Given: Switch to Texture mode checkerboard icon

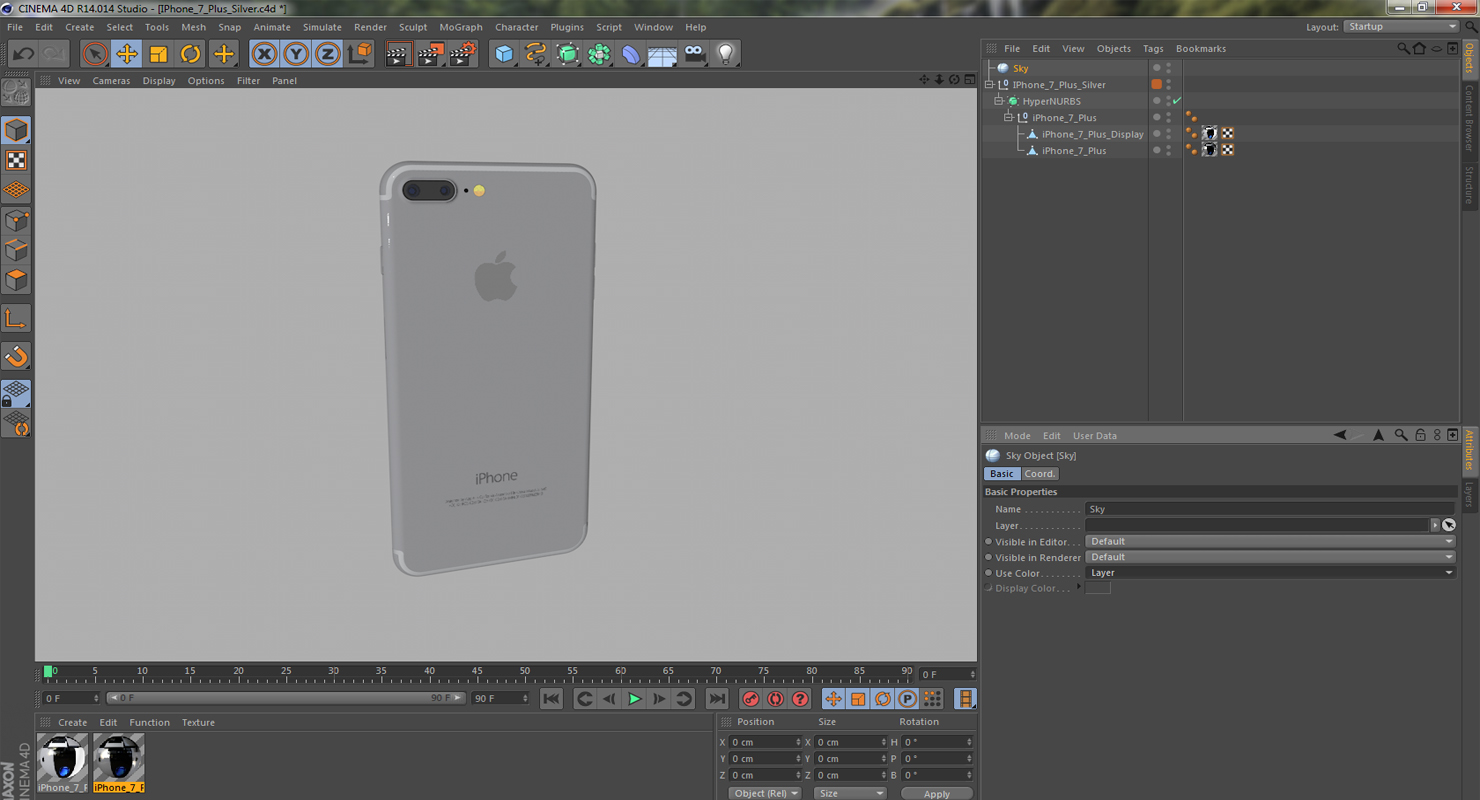Looking at the screenshot, I should pyautogui.click(x=16, y=160).
